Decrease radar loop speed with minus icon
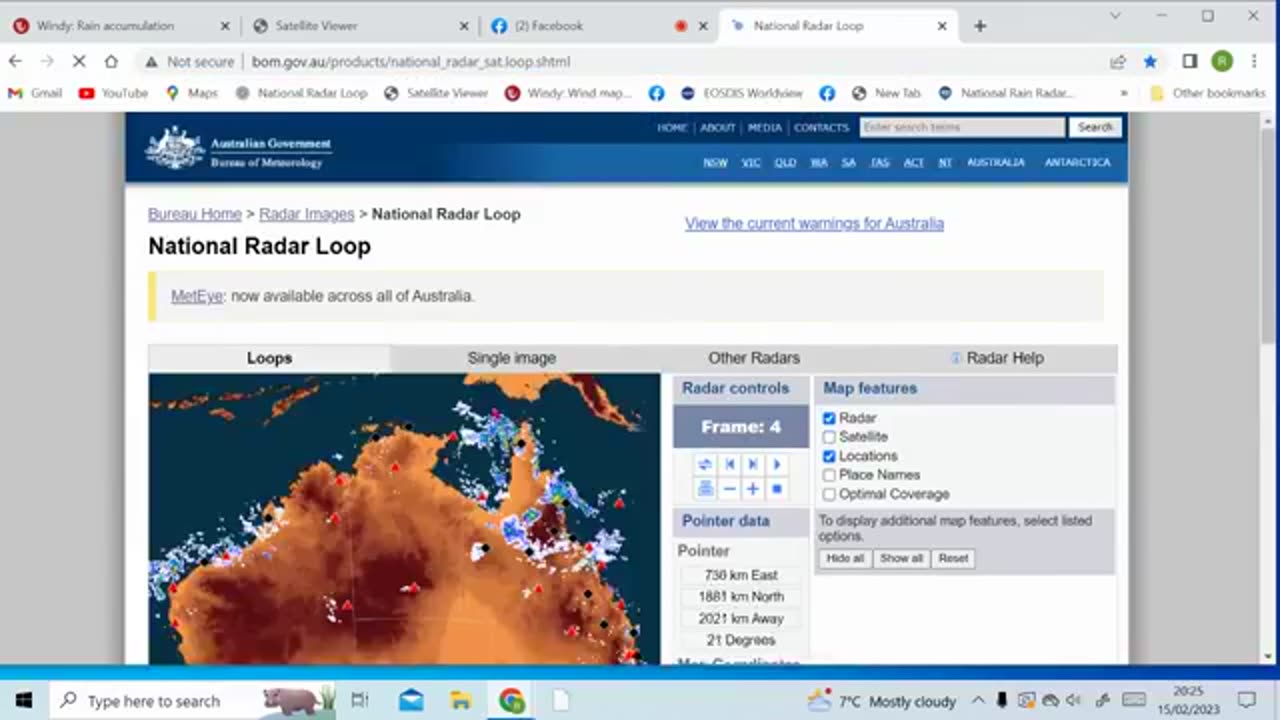This screenshot has height=720, width=1280. point(730,488)
